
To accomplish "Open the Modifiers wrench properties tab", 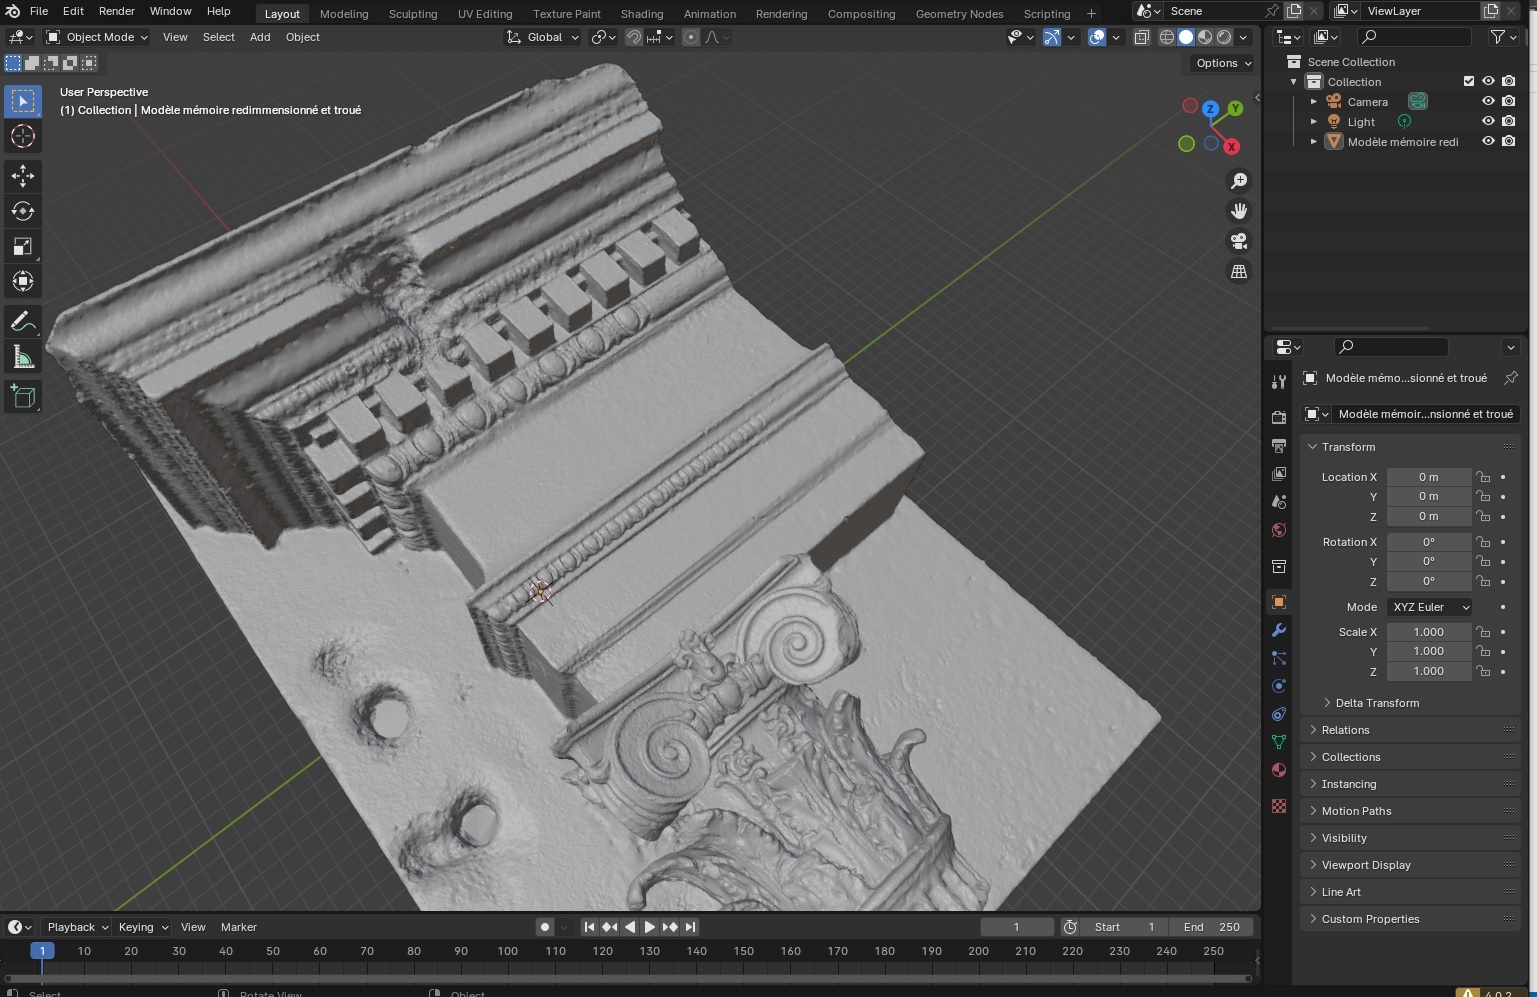I will (1278, 631).
